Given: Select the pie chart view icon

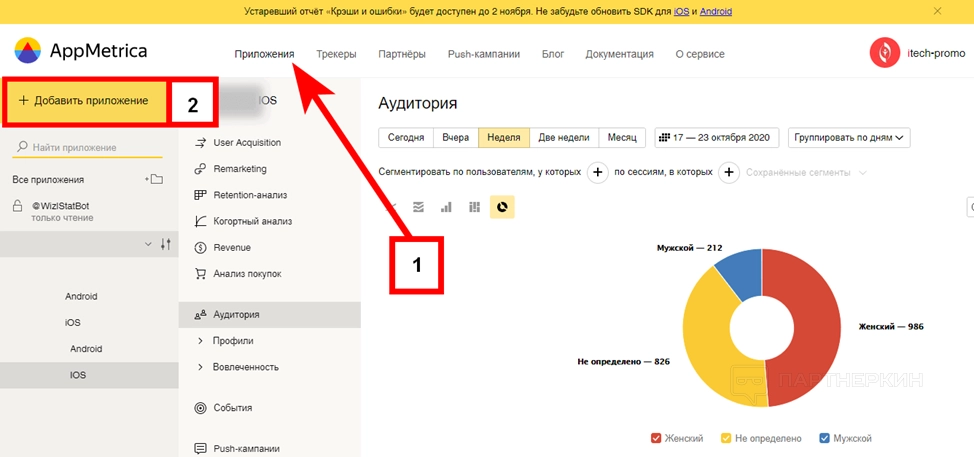Looking at the screenshot, I should [x=502, y=207].
